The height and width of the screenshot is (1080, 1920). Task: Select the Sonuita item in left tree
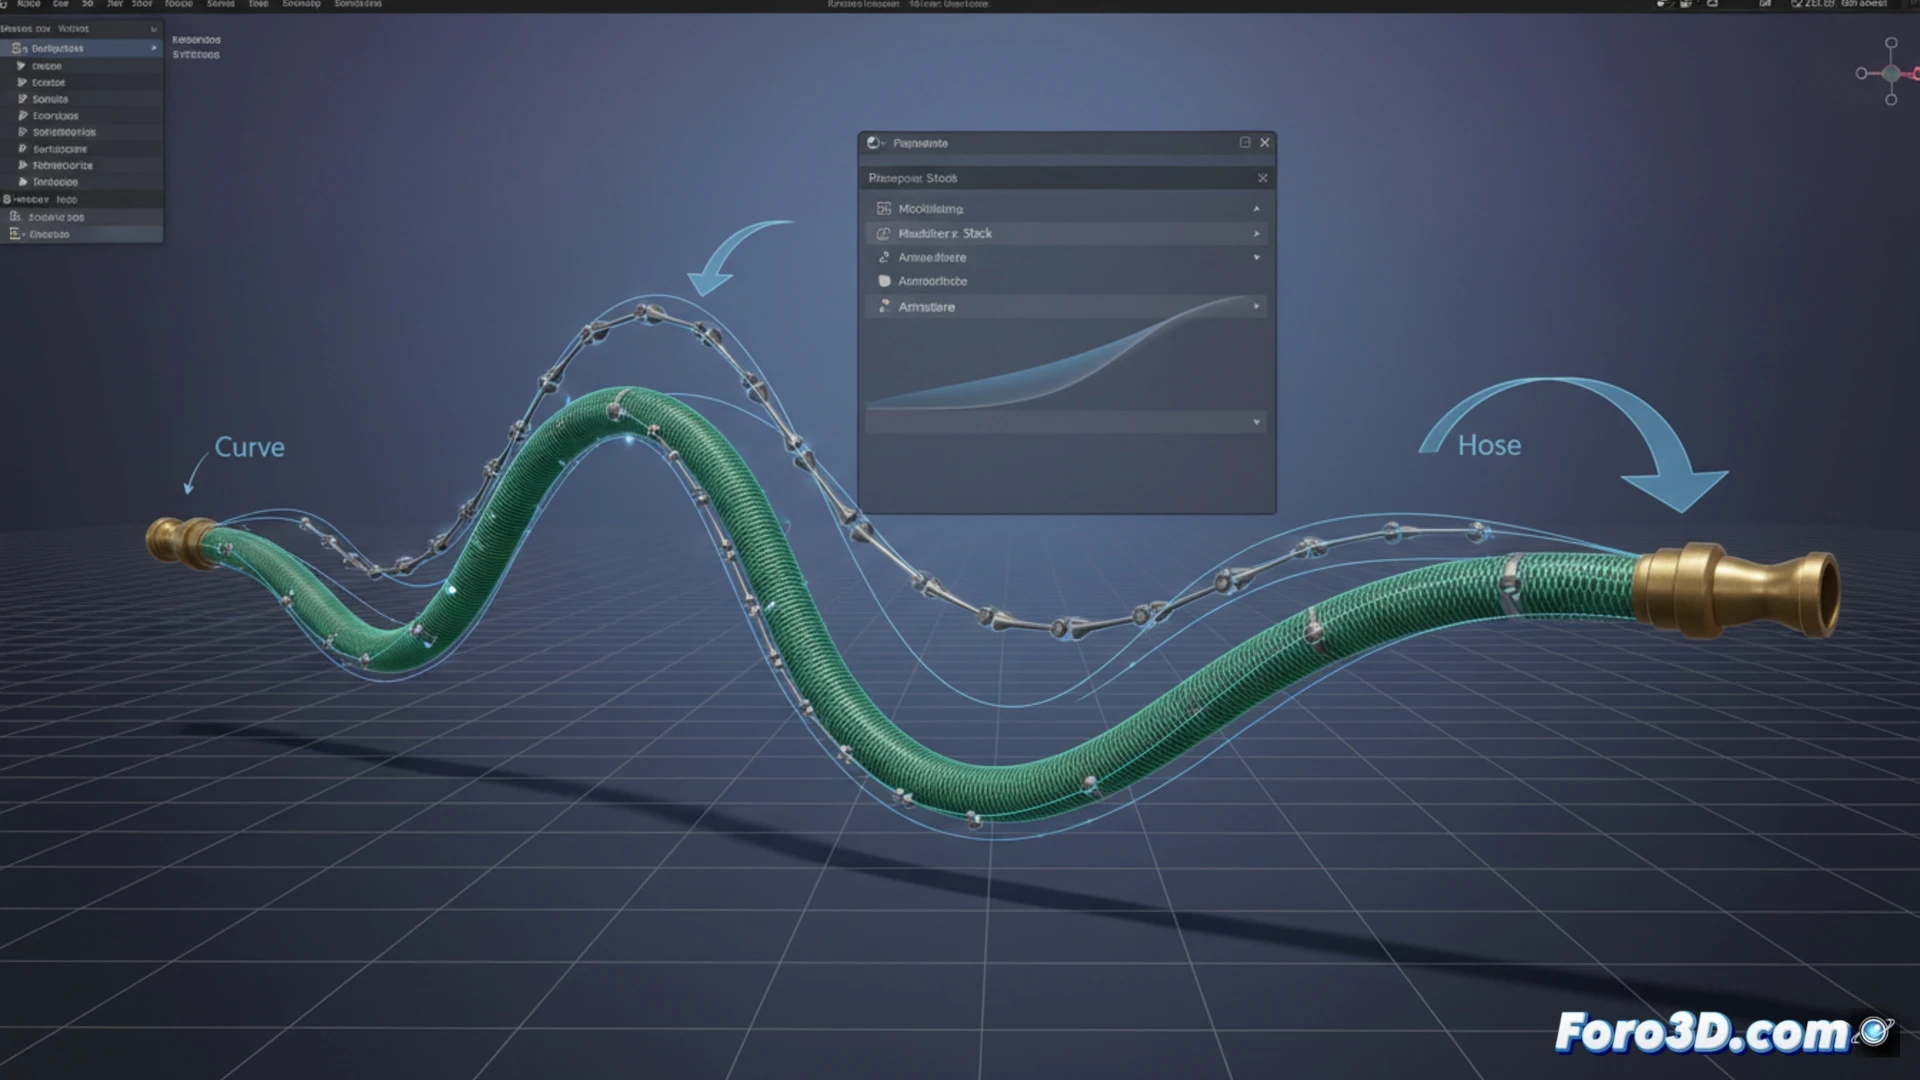[50, 99]
